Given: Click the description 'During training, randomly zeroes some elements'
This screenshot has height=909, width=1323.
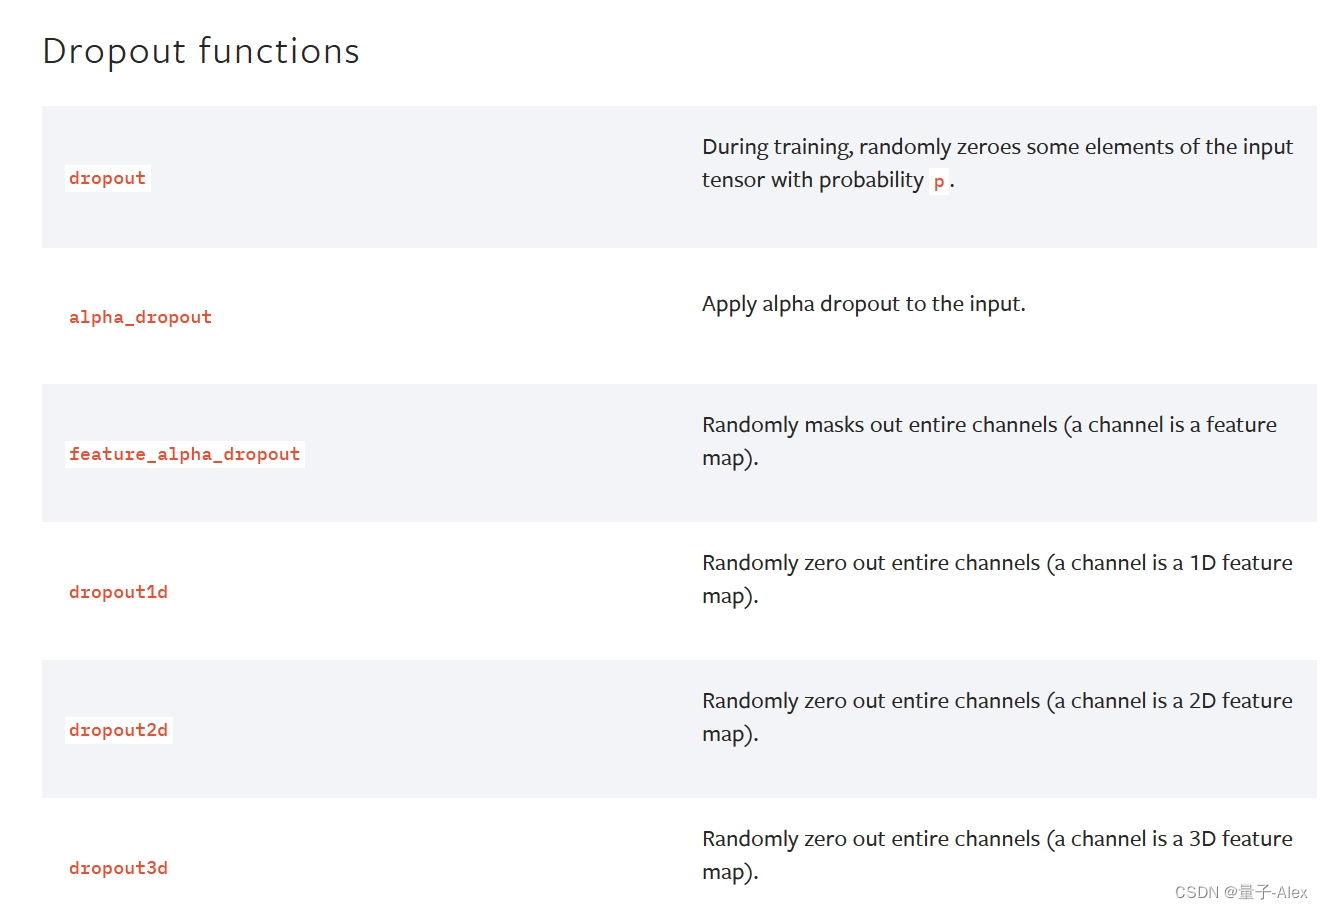Looking at the screenshot, I should click(997, 163).
